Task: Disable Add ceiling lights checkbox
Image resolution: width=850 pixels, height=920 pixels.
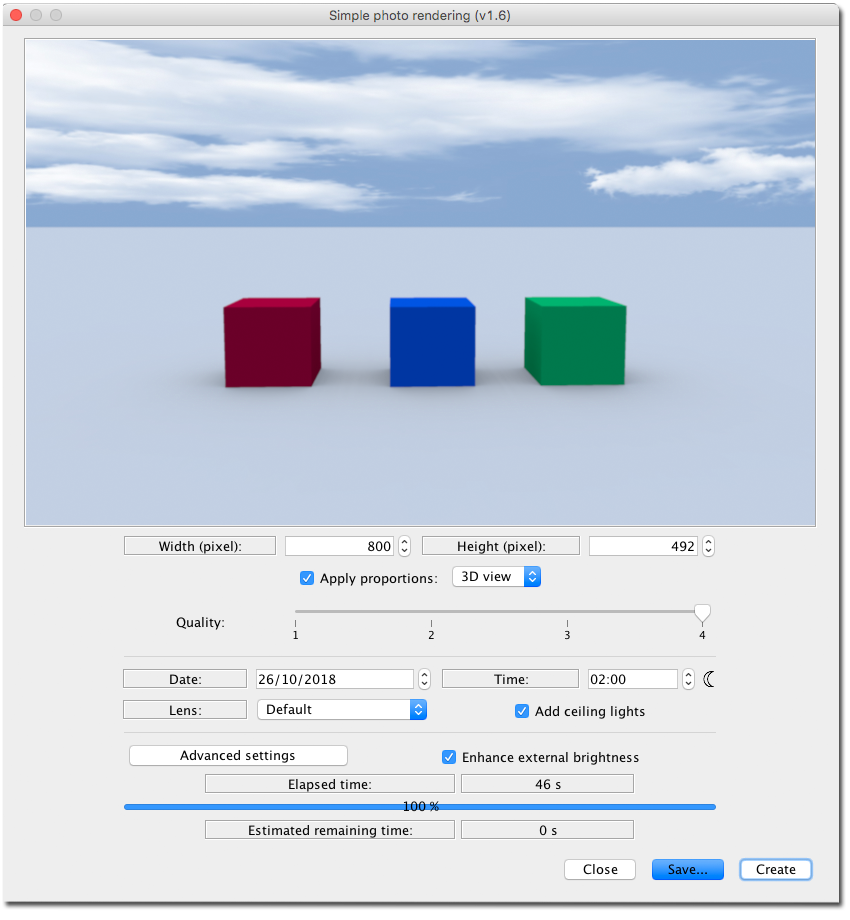Action: click(x=521, y=711)
